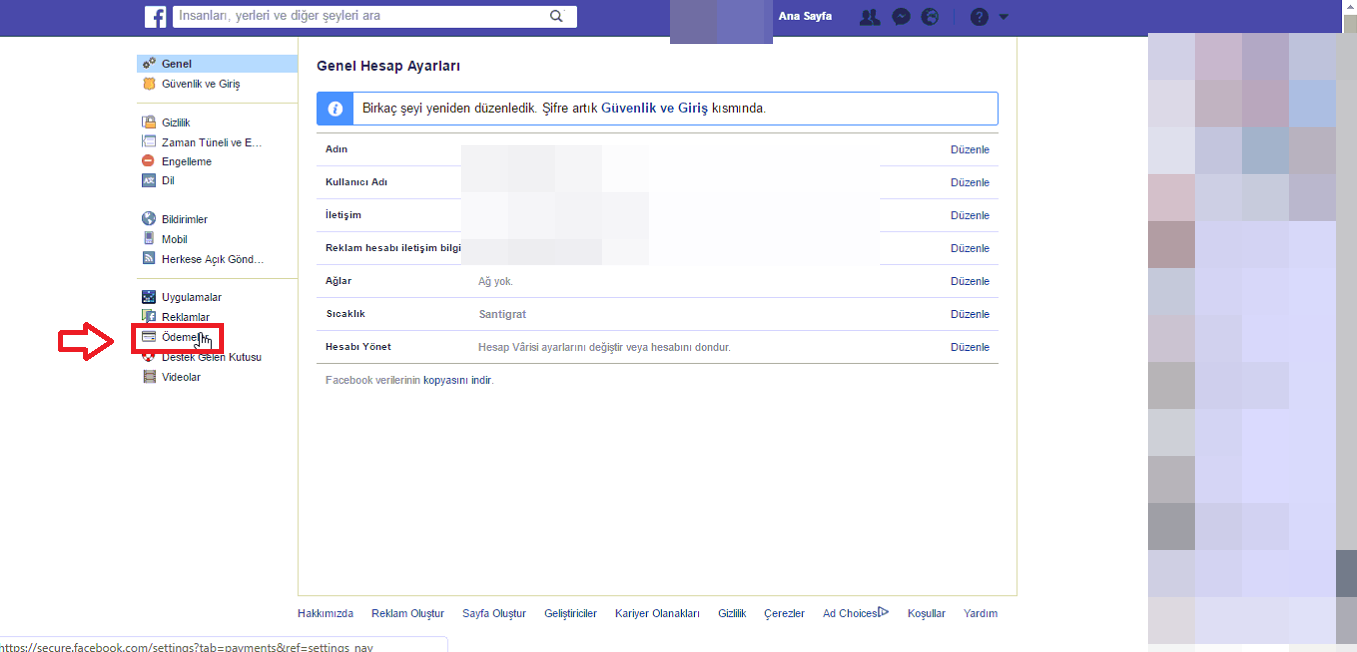Click the red icon beside Engelleme

(149, 161)
